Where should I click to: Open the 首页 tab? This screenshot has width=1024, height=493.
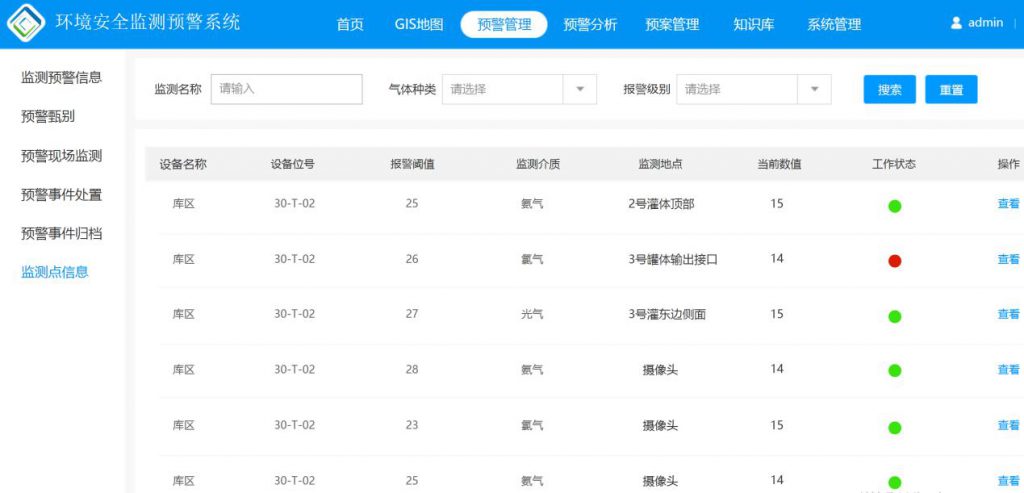pos(350,25)
